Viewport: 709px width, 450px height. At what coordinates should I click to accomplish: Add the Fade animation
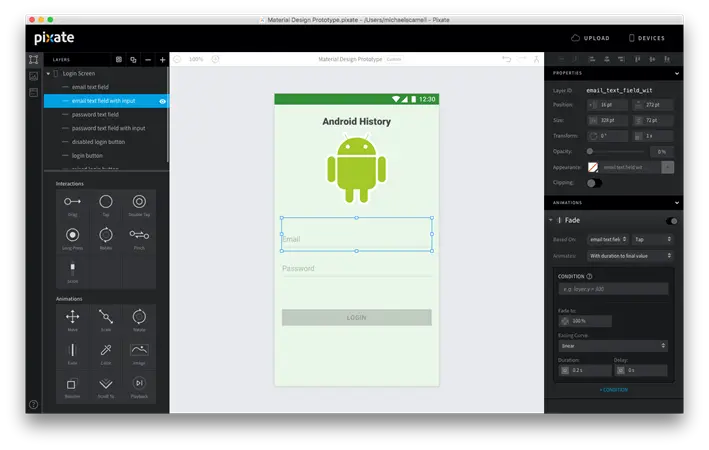click(72, 354)
